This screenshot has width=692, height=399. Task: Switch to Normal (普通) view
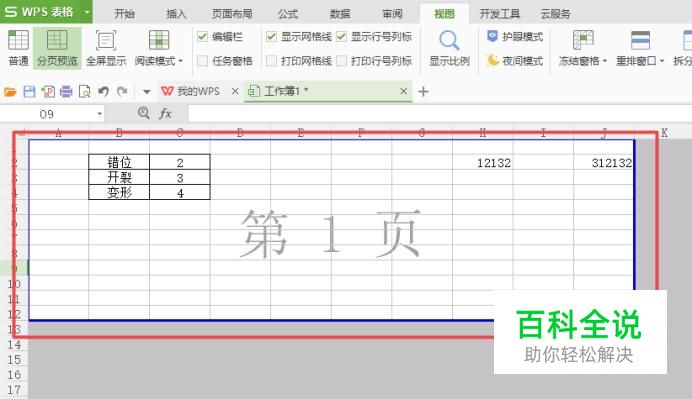click(18, 48)
